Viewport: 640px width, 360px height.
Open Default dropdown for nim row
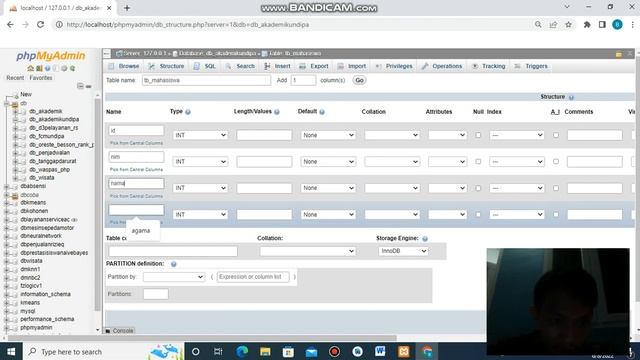pos(328,162)
